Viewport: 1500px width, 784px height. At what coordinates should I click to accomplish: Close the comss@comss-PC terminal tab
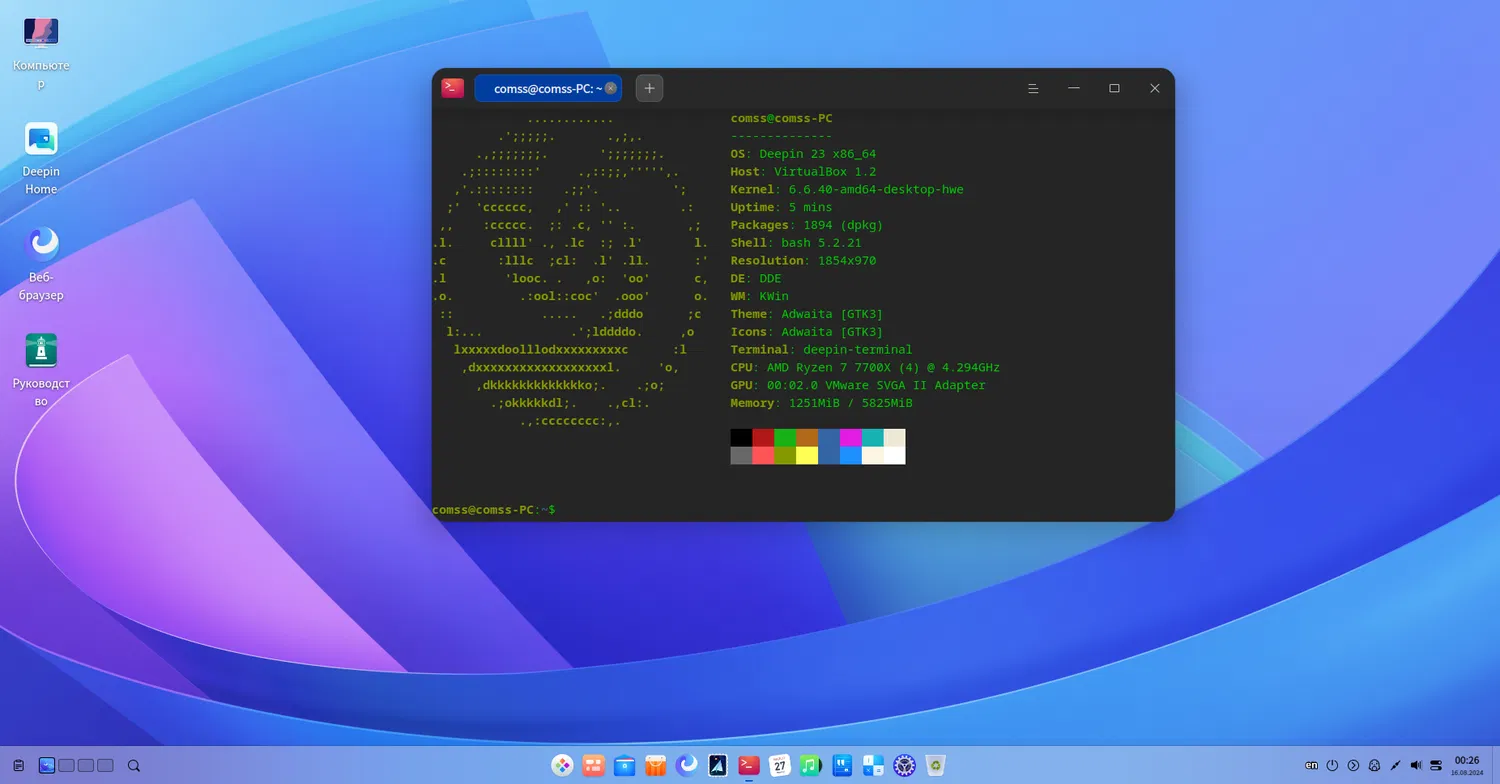pyautogui.click(x=611, y=88)
